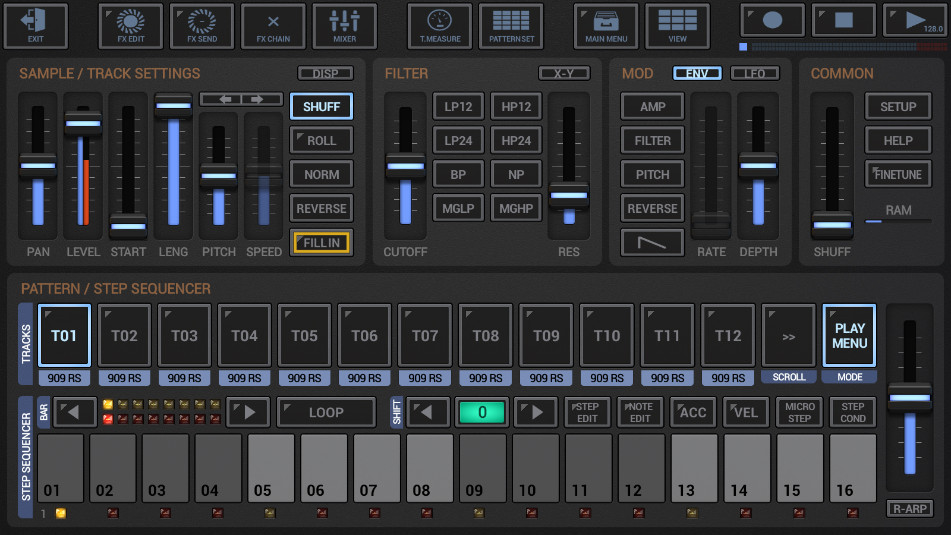Open the FX CHAIN panel
Image resolution: width=951 pixels, height=535 pixels.
click(273, 25)
